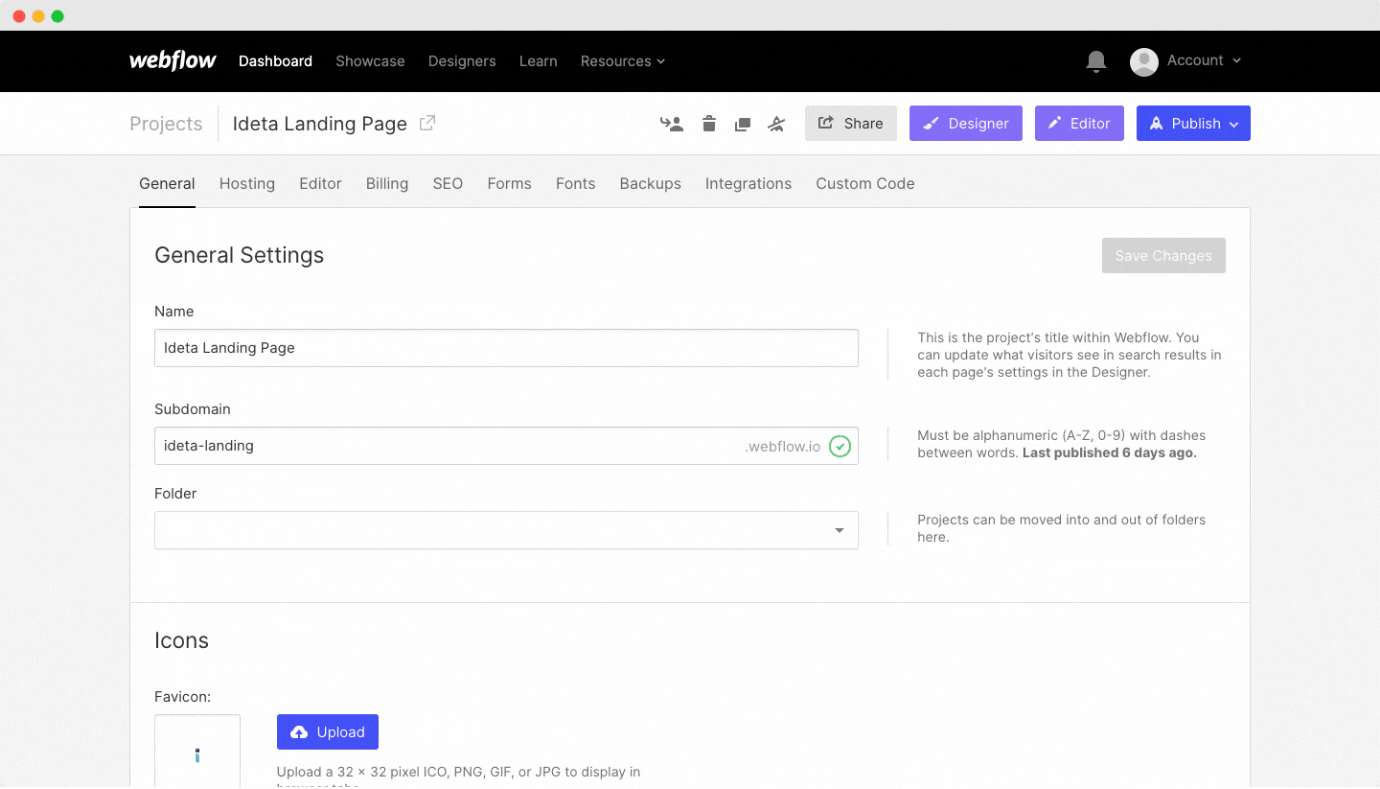Click the trash delete project icon
1380x789 pixels.
709,124
